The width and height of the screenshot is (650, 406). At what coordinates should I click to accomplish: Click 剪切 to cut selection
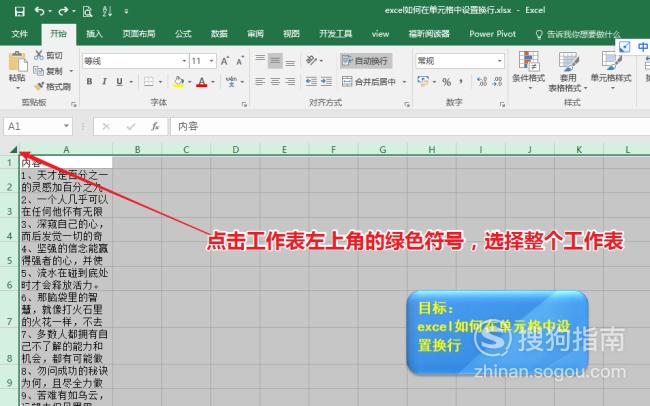click(x=49, y=55)
